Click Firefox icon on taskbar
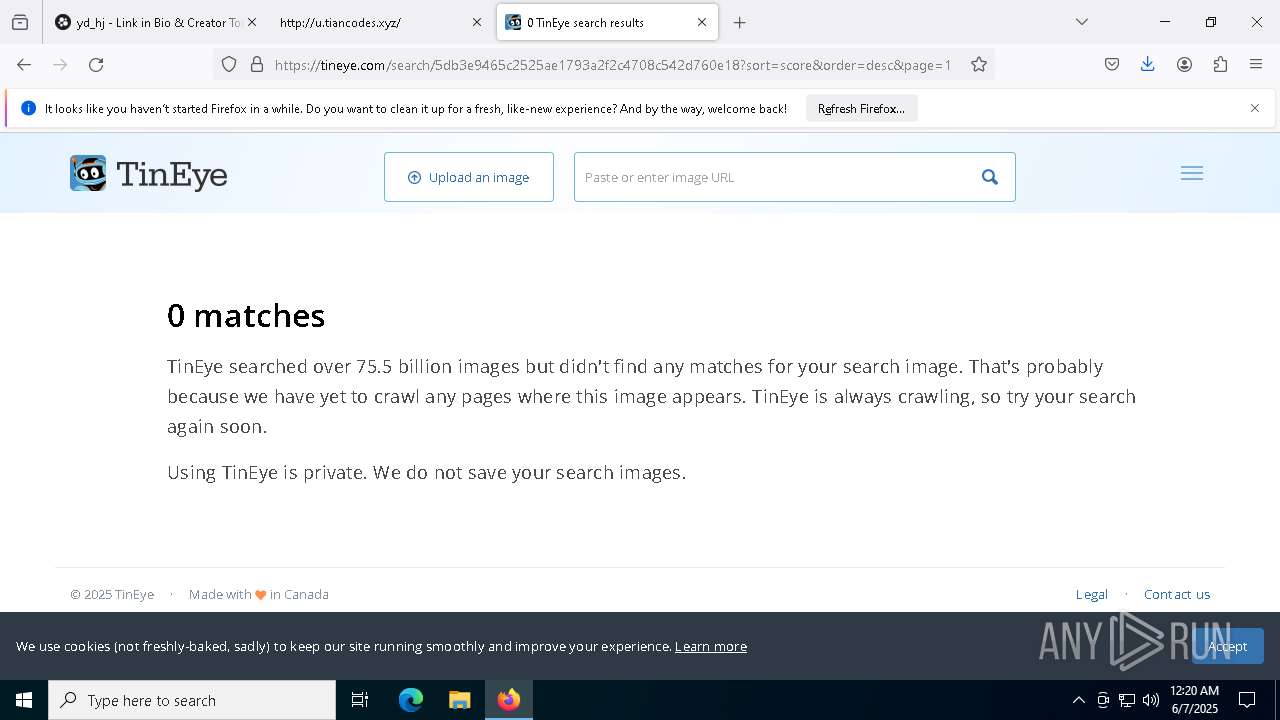The image size is (1280, 720). tap(509, 700)
